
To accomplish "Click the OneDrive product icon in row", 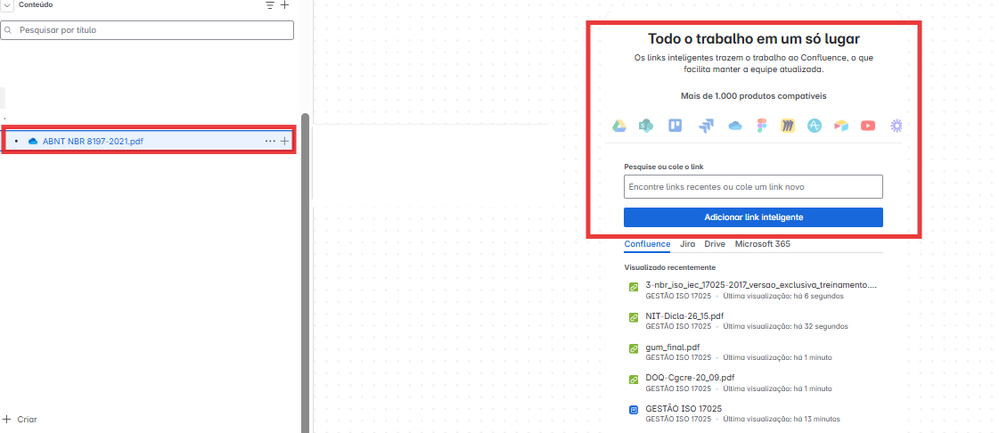I will tap(735, 126).
